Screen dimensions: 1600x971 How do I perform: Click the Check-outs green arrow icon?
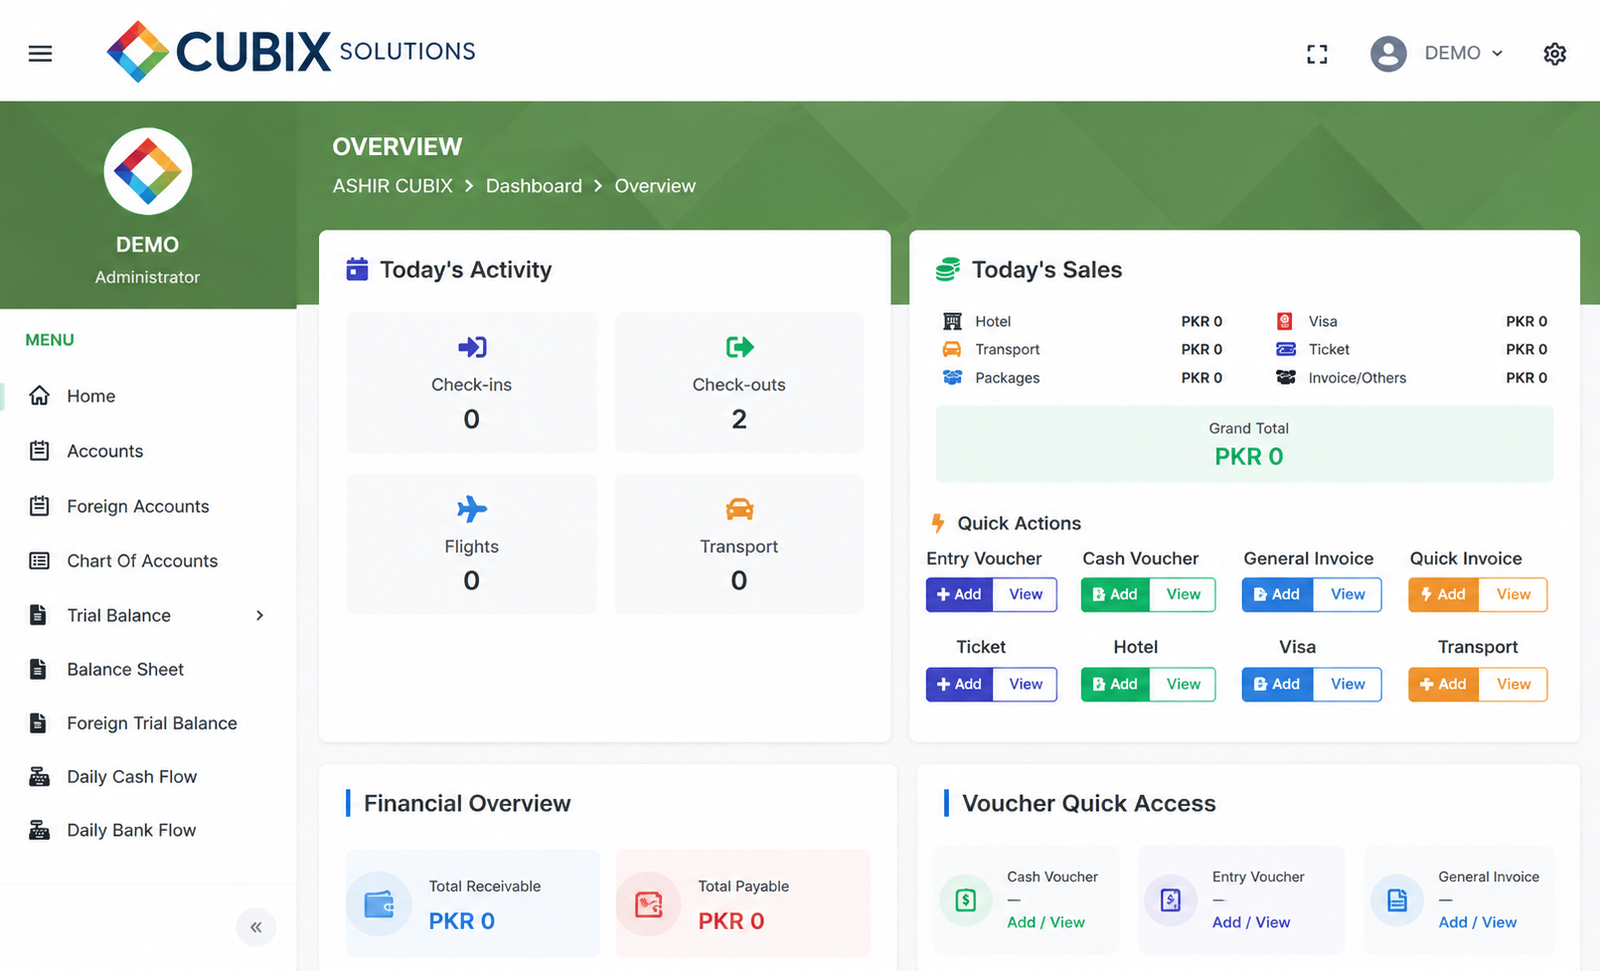click(x=739, y=347)
